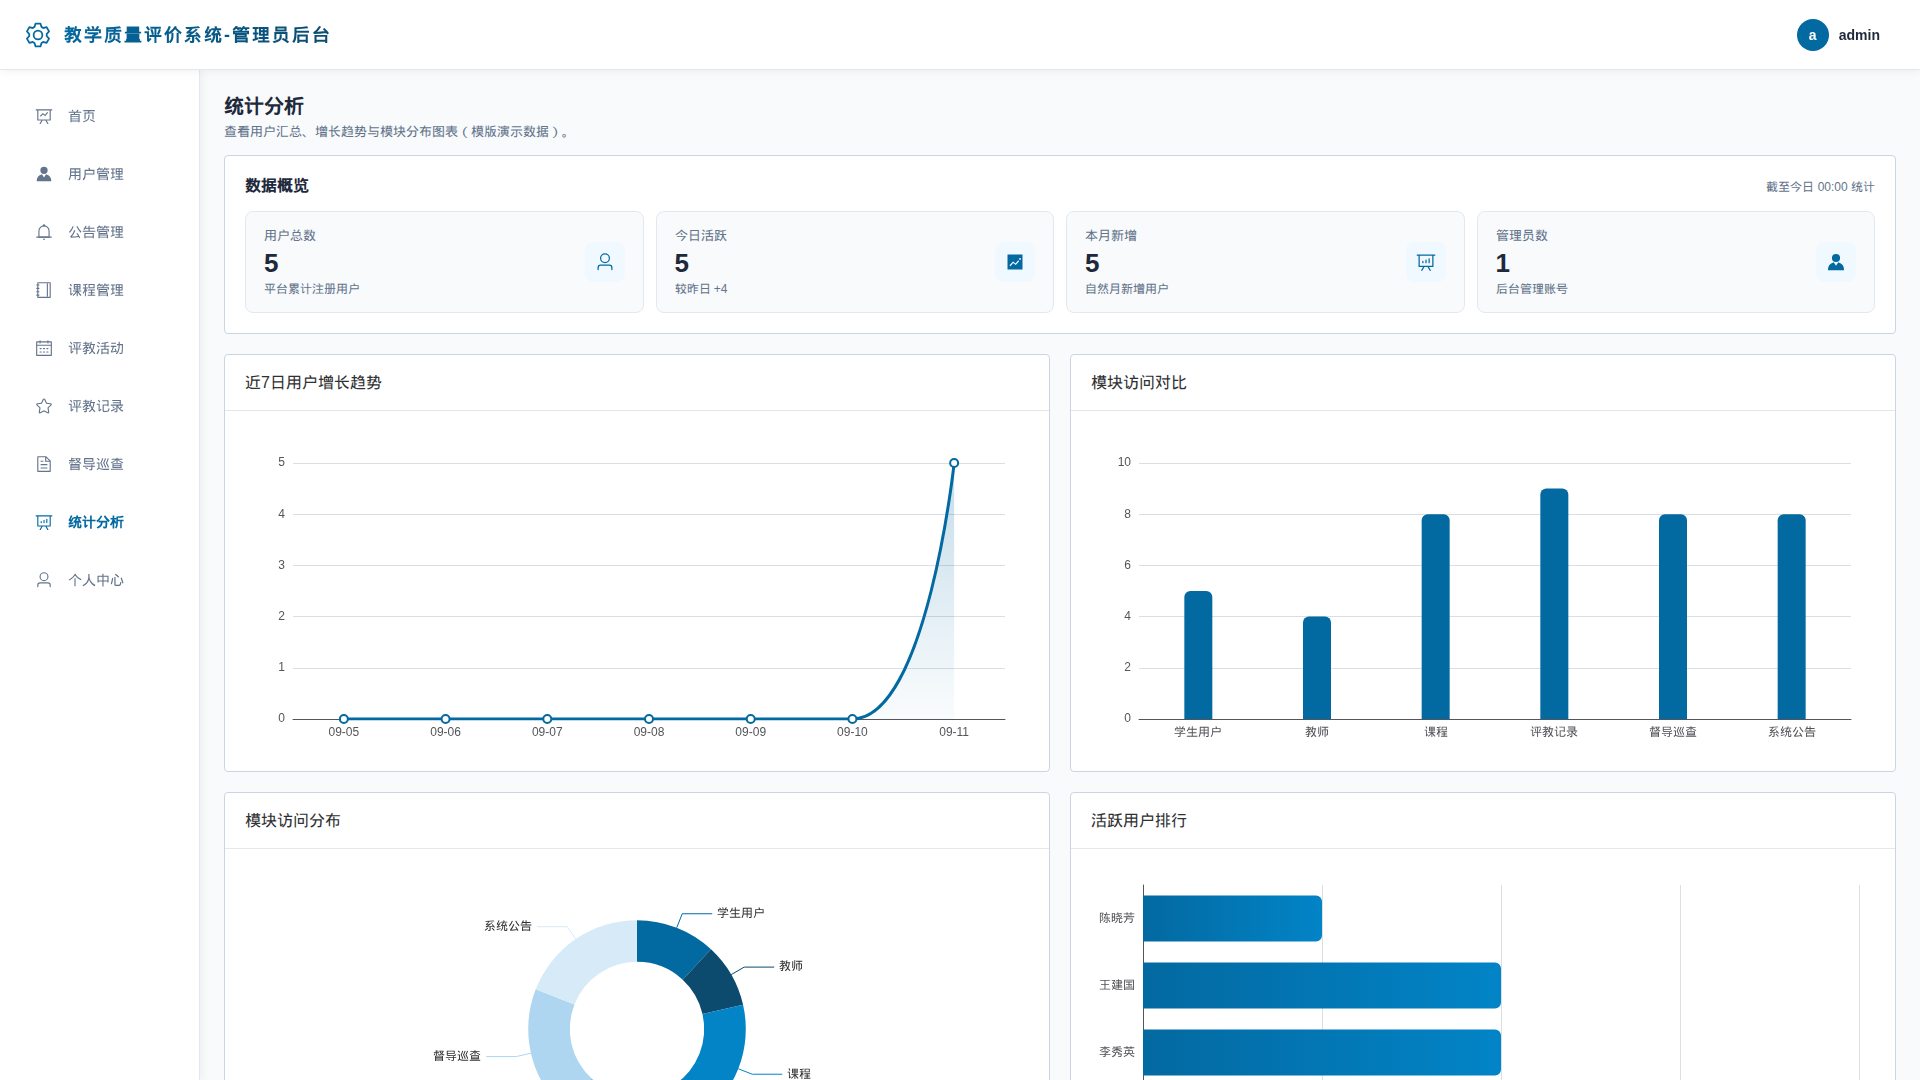The height and width of the screenshot is (1080, 1920).
Task: Click the 用户管理 person icon
Action: tap(44, 174)
